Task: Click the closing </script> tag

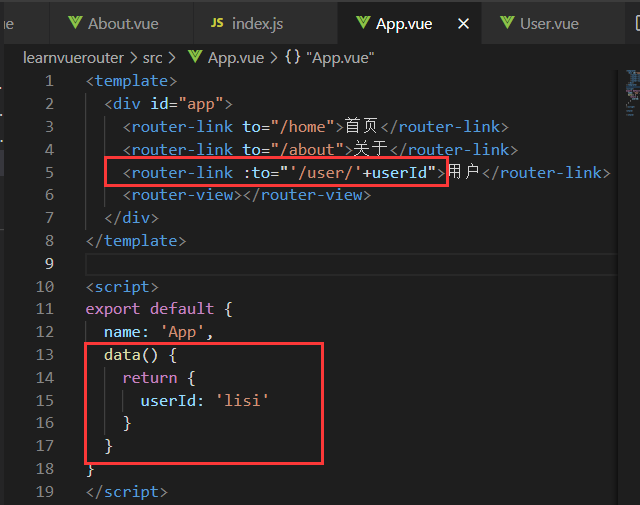Action: point(127,492)
